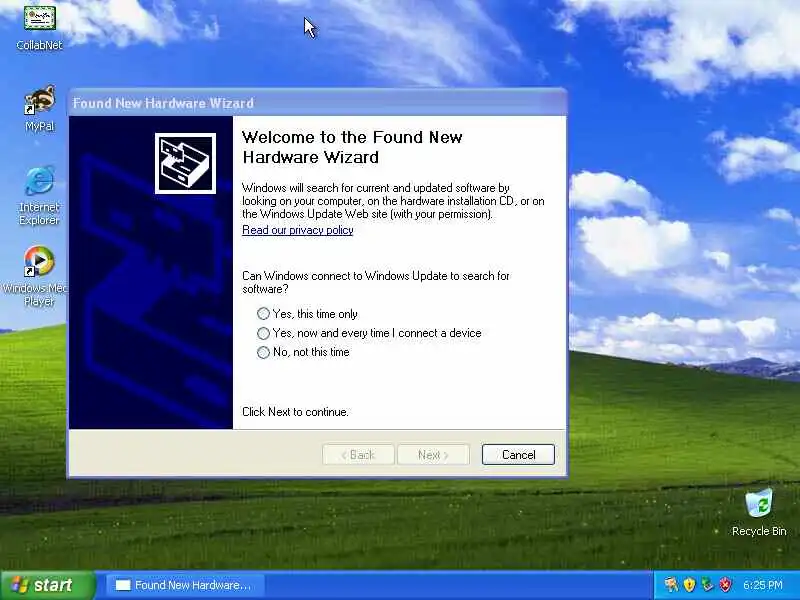Select 'Yes, now and every time' option
Viewport: 800px width, 600px height.
coord(369,333)
